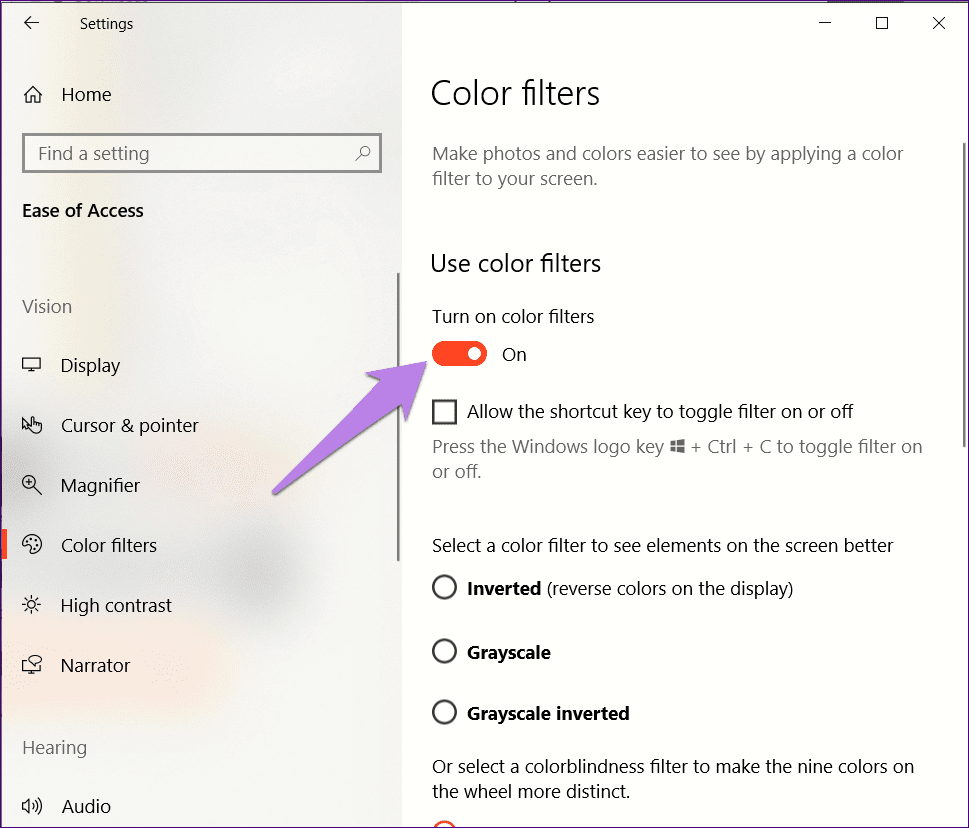The height and width of the screenshot is (828, 969).
Task: Select the Display monitor icon
Action: point(32,365)
